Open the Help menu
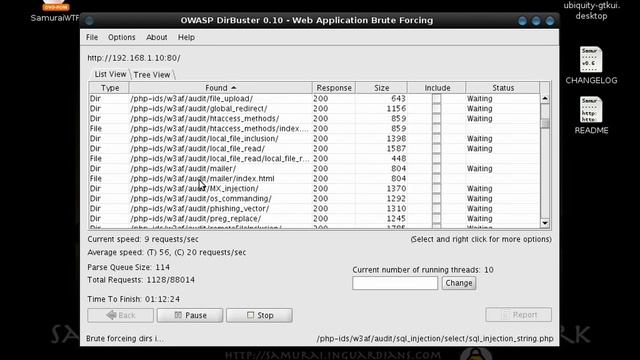This screenshot has height=360, width=640. (x=186, y=37)
